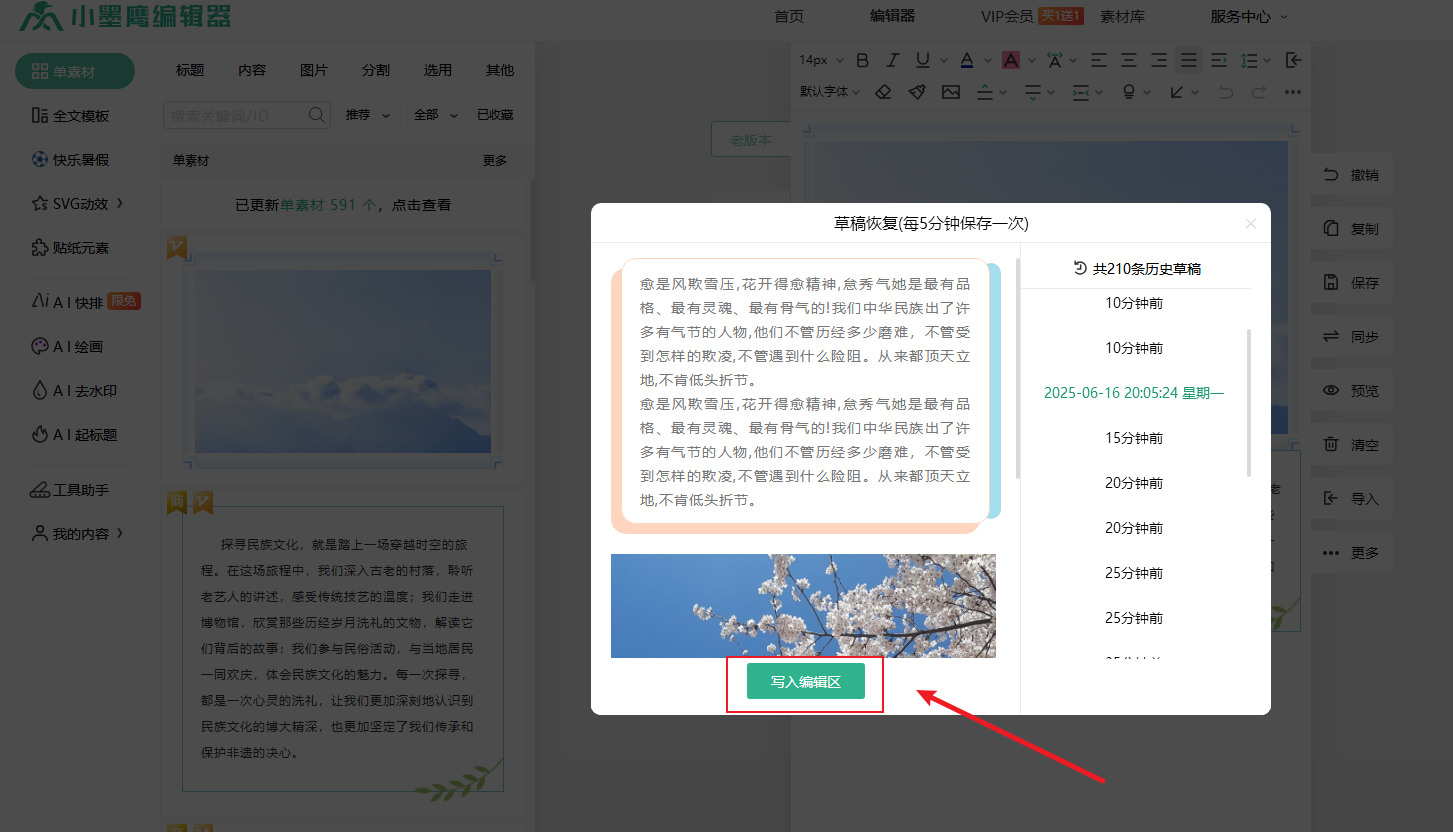Open the underline style dropdown arrow
The image size is (1453, 832).
[x=944, y=60]
